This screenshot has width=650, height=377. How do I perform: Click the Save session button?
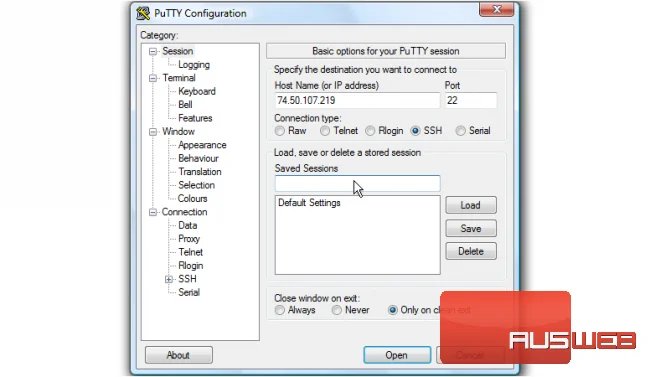471,229
